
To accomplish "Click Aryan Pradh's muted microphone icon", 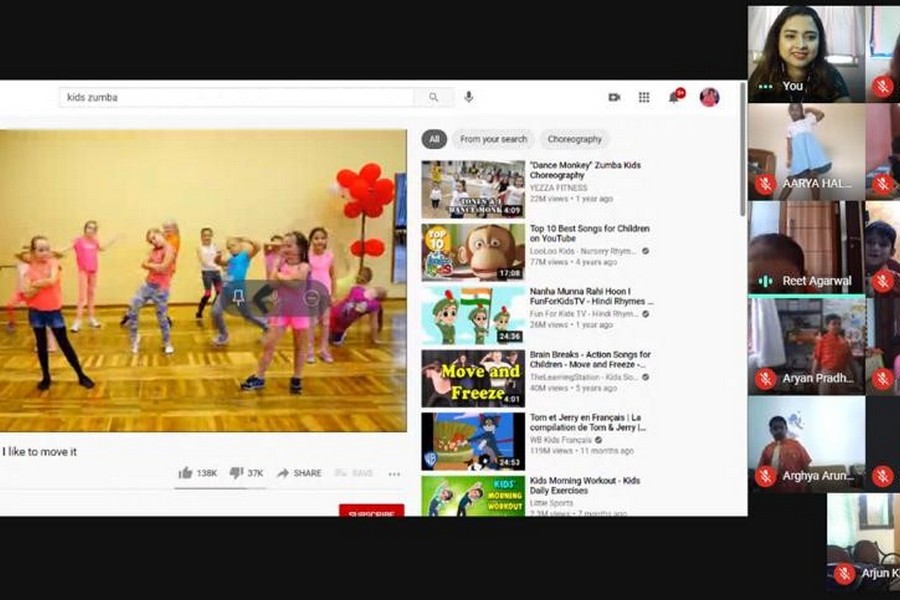I will [765, 379].
